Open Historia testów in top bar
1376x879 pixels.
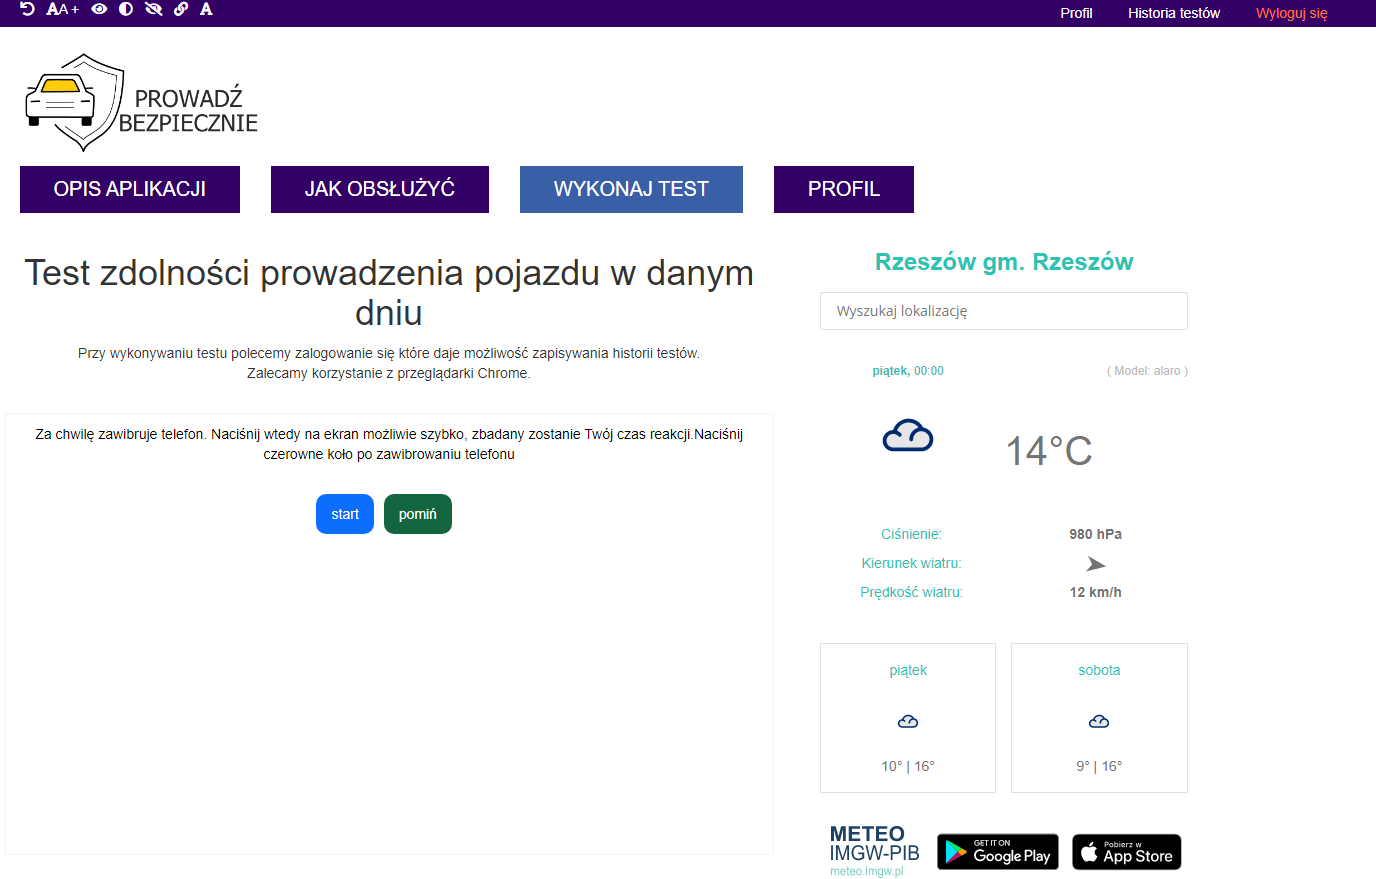1174,13
